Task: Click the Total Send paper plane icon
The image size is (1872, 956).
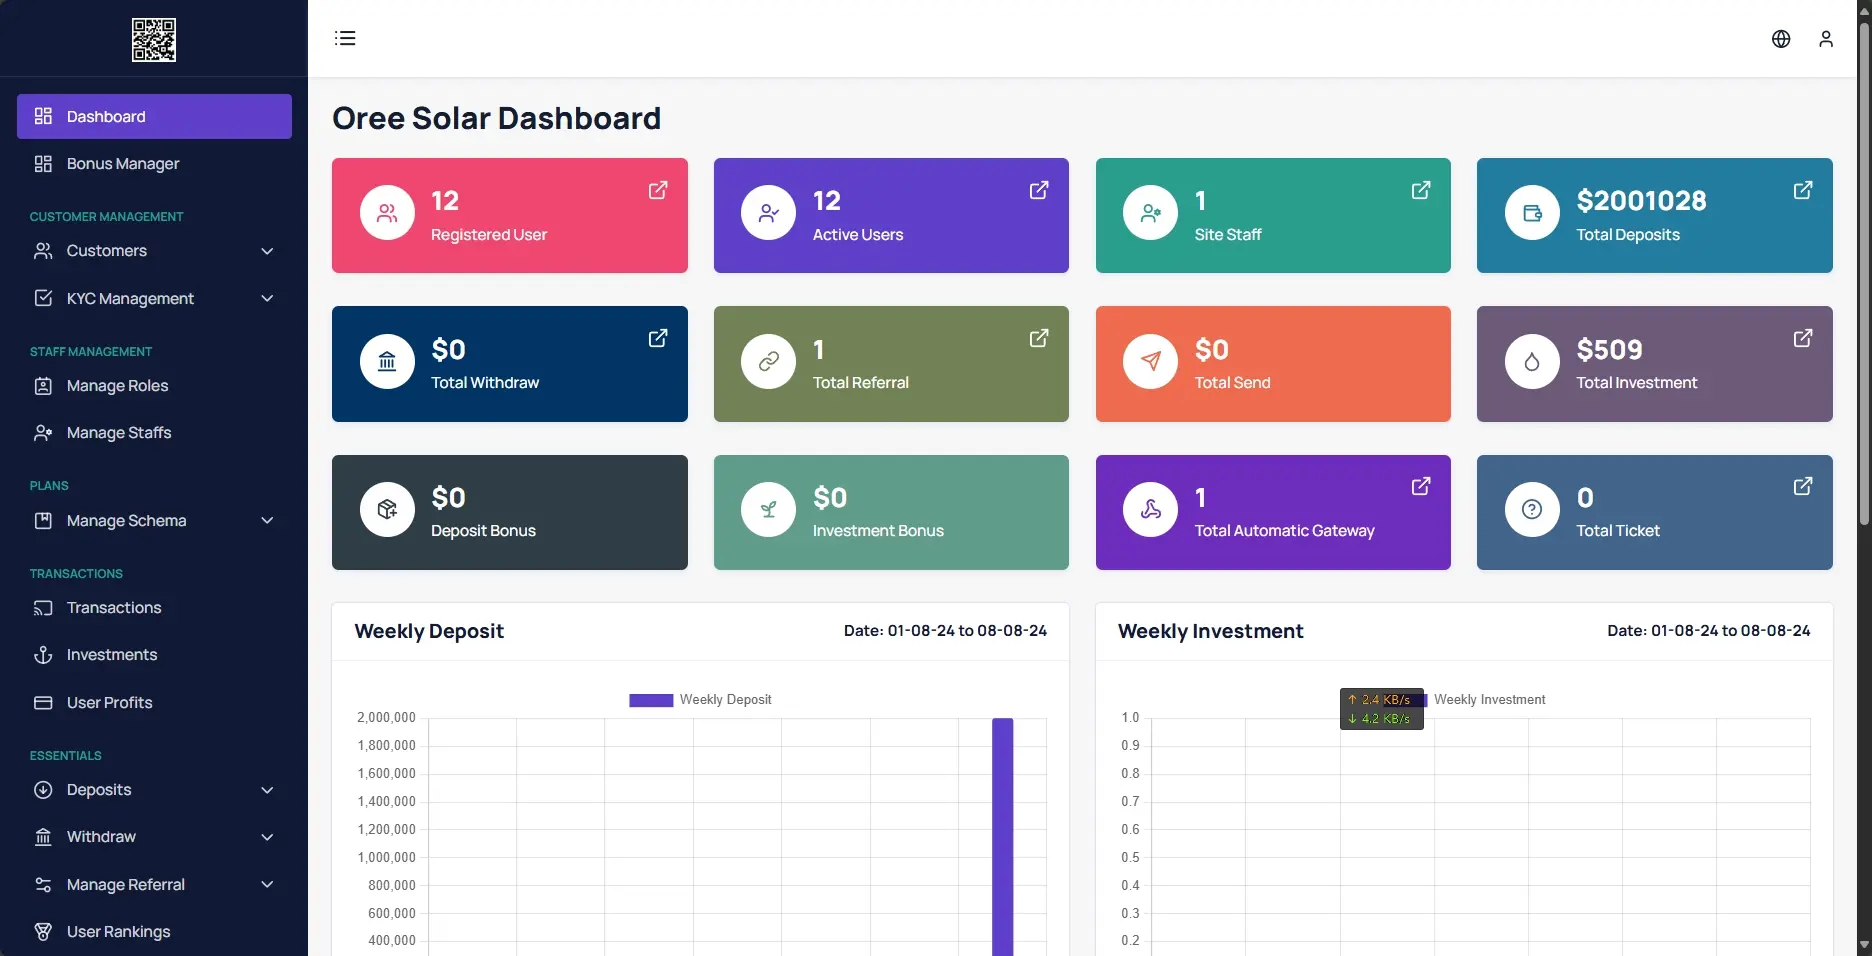Action: [1150, 362]
